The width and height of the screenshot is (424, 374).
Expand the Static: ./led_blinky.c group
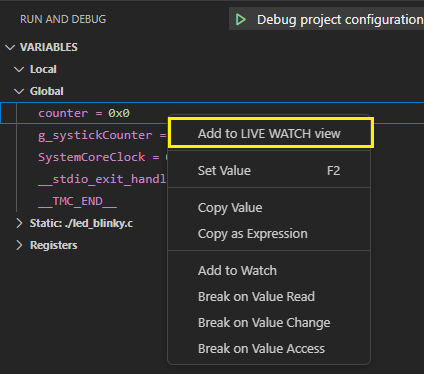19,223
